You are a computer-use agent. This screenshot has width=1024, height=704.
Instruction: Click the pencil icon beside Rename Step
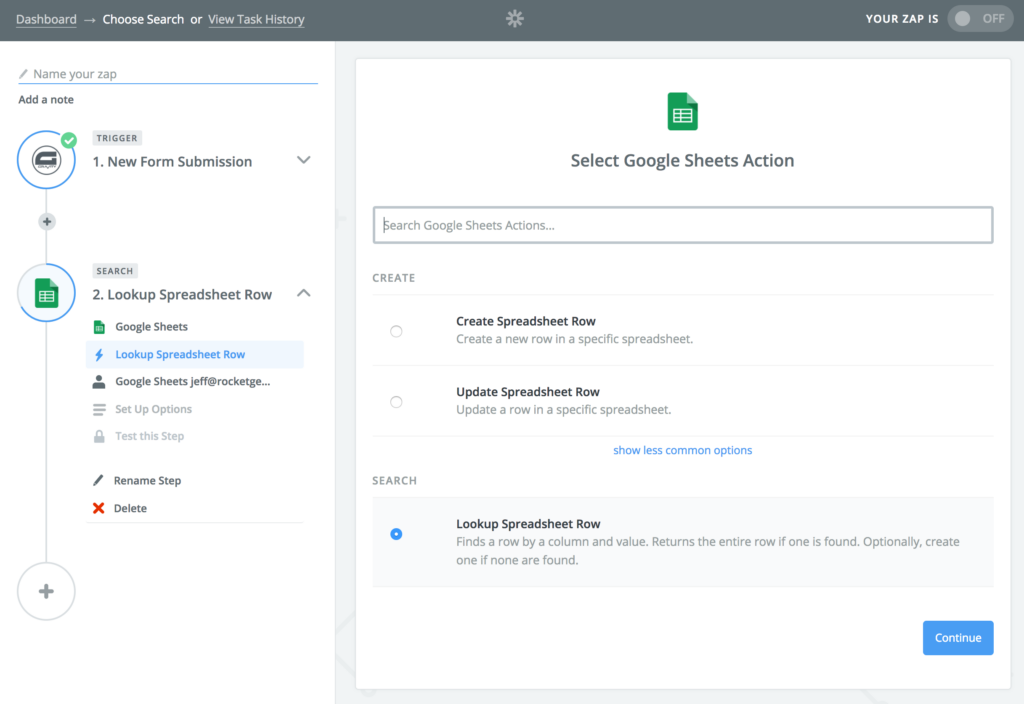(x=99, y=481)
